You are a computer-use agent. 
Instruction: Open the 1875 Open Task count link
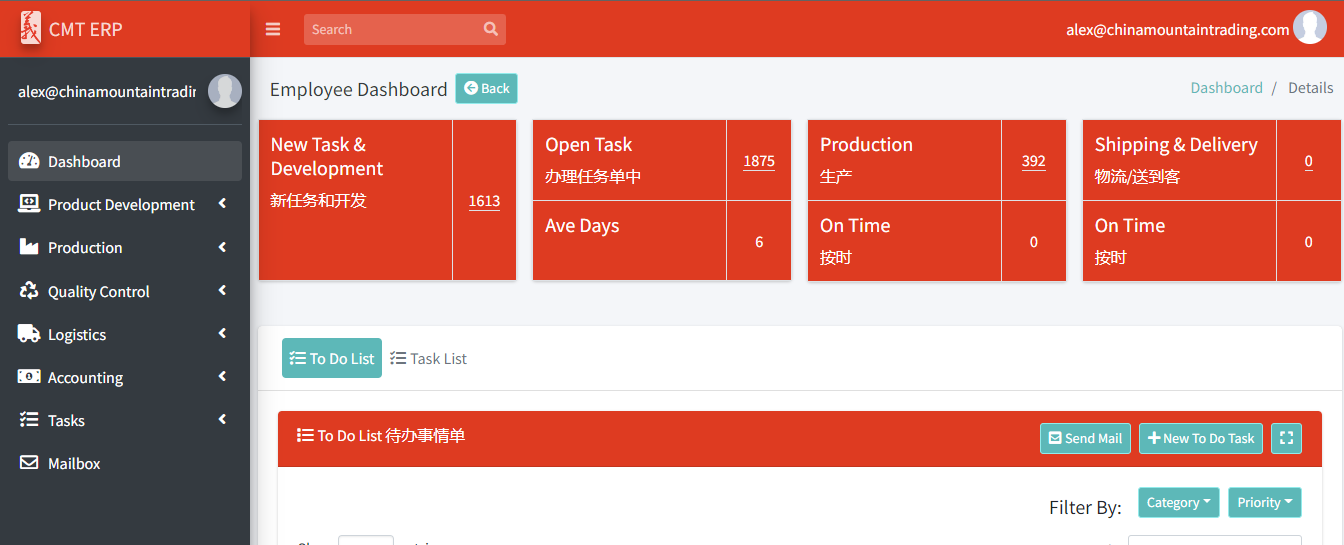pos(759,161)
